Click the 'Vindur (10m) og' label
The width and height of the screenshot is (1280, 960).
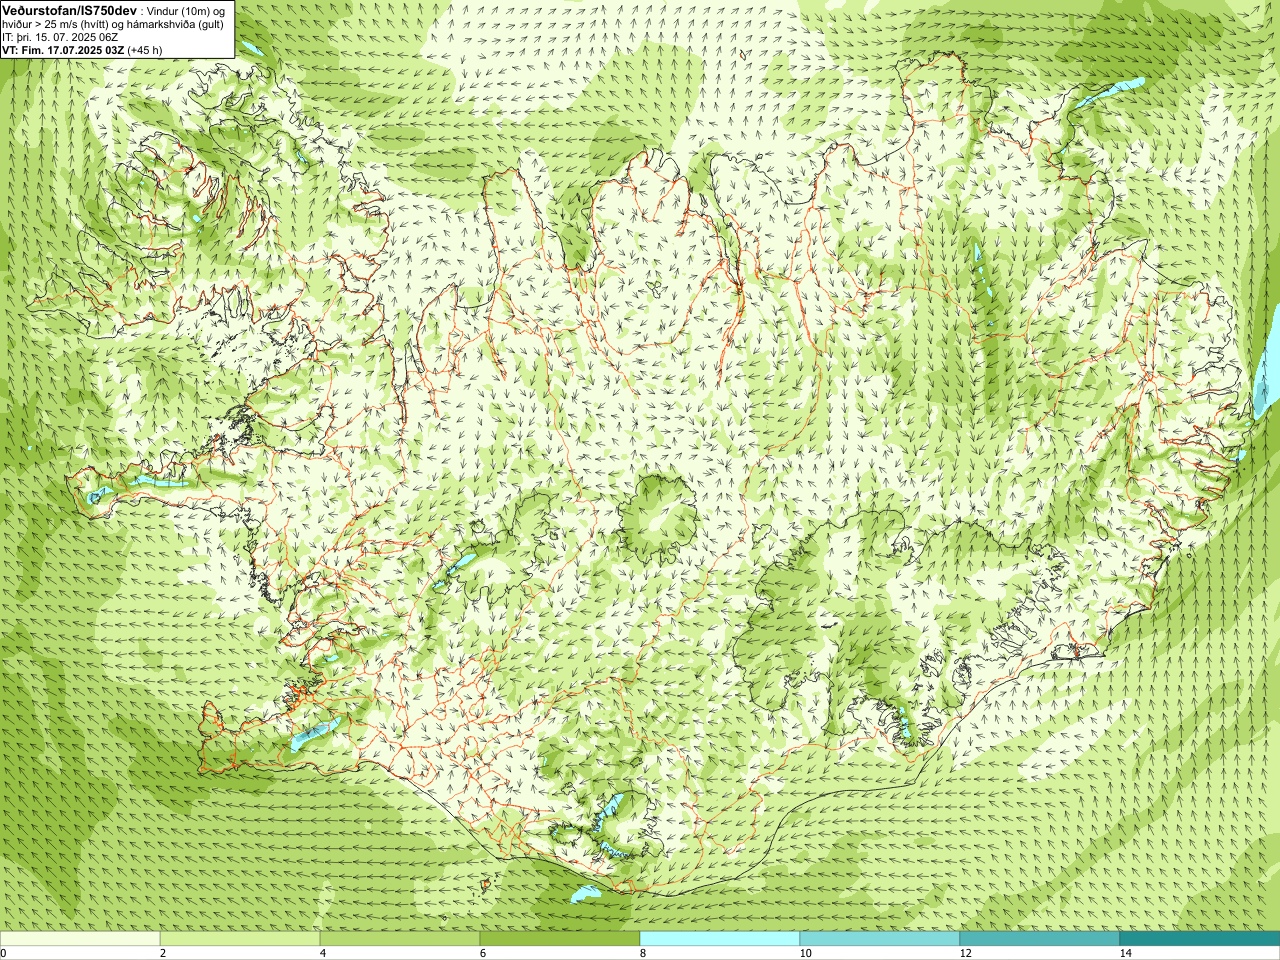point(186,10)
